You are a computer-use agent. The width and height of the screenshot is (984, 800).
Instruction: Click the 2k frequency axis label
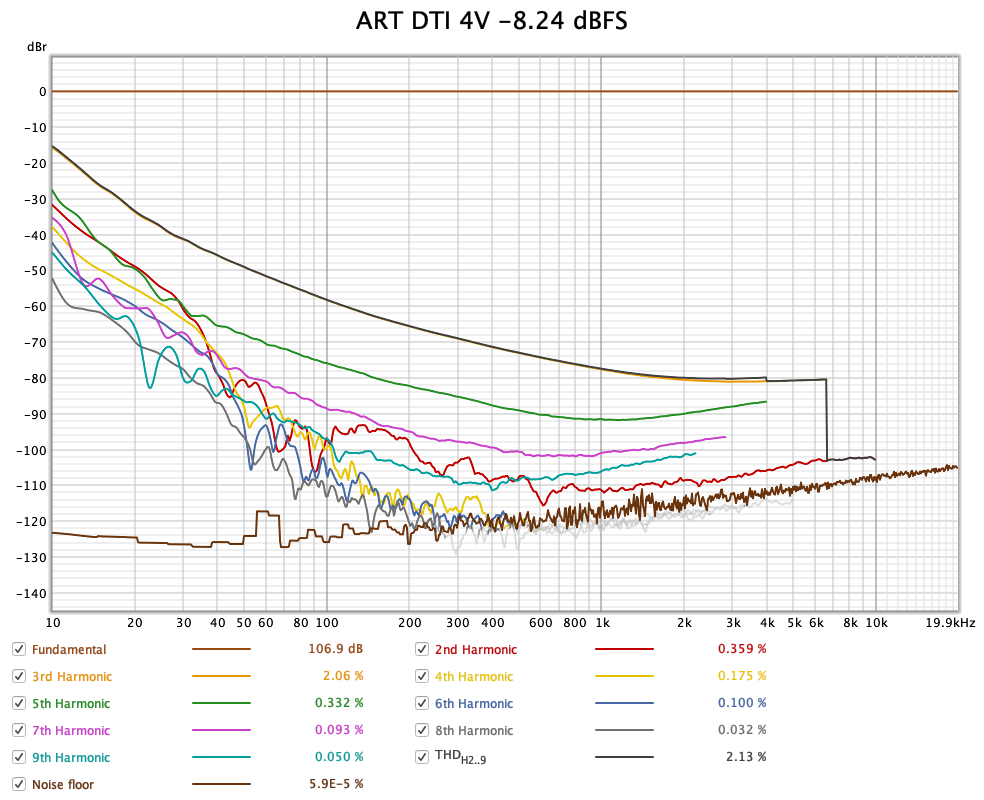click(x=685, y=623)
